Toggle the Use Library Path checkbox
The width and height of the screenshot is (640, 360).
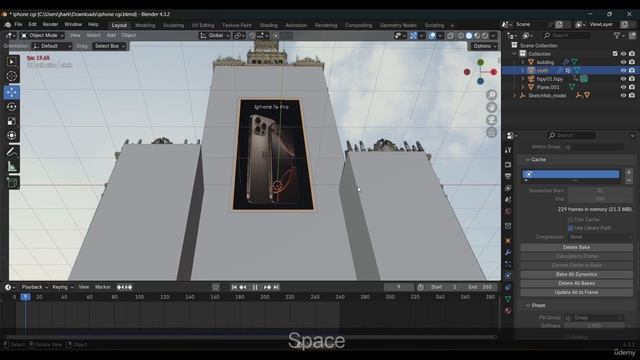571,228
